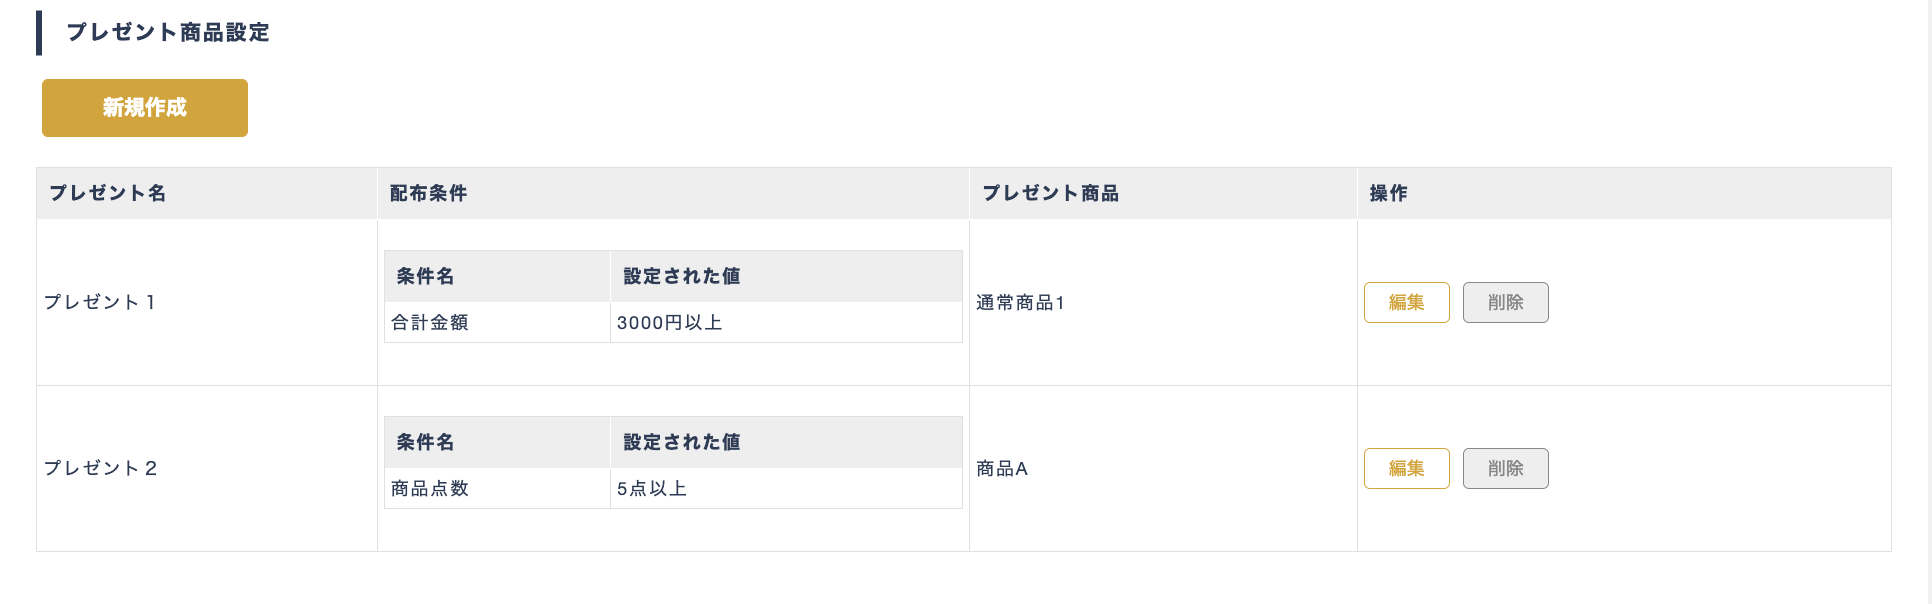Click the 5点以上 value cell
This screenshot has height=604, width=1932.
(652, 488)
